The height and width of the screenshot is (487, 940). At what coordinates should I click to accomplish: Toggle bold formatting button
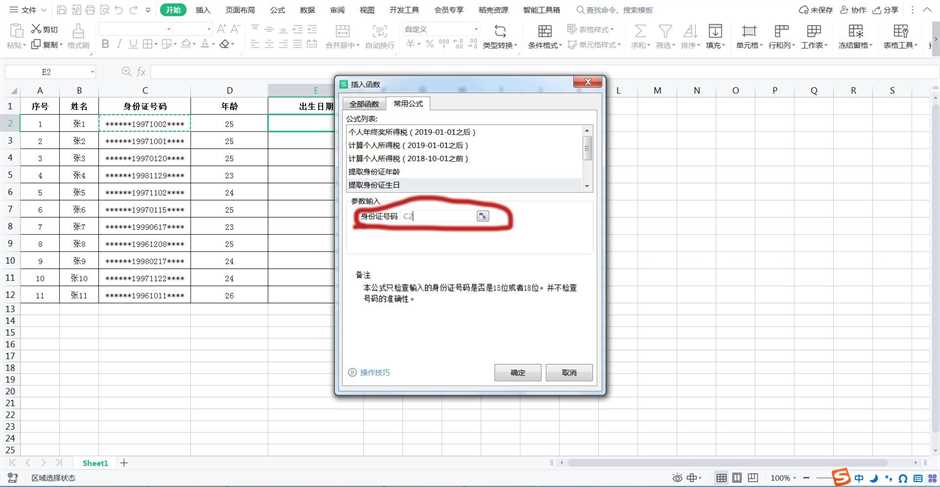click(106, 45)
